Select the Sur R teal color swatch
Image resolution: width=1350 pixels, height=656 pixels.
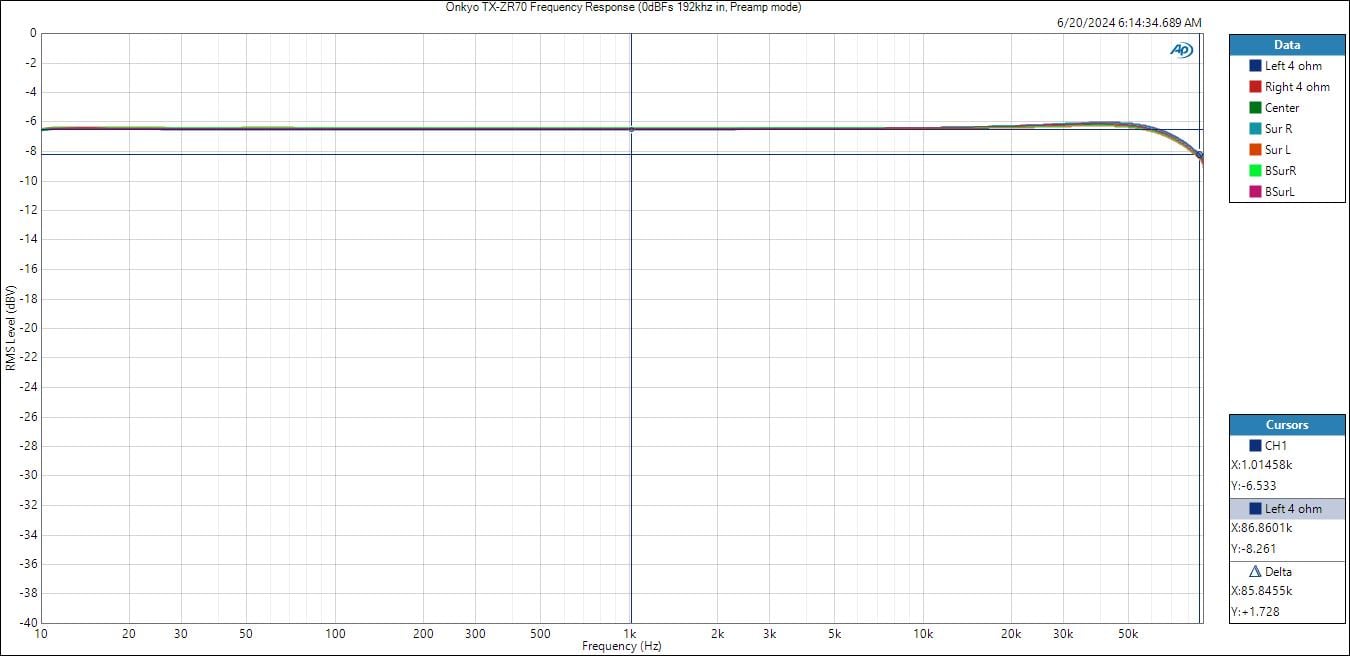click(x=1255, y=129)
